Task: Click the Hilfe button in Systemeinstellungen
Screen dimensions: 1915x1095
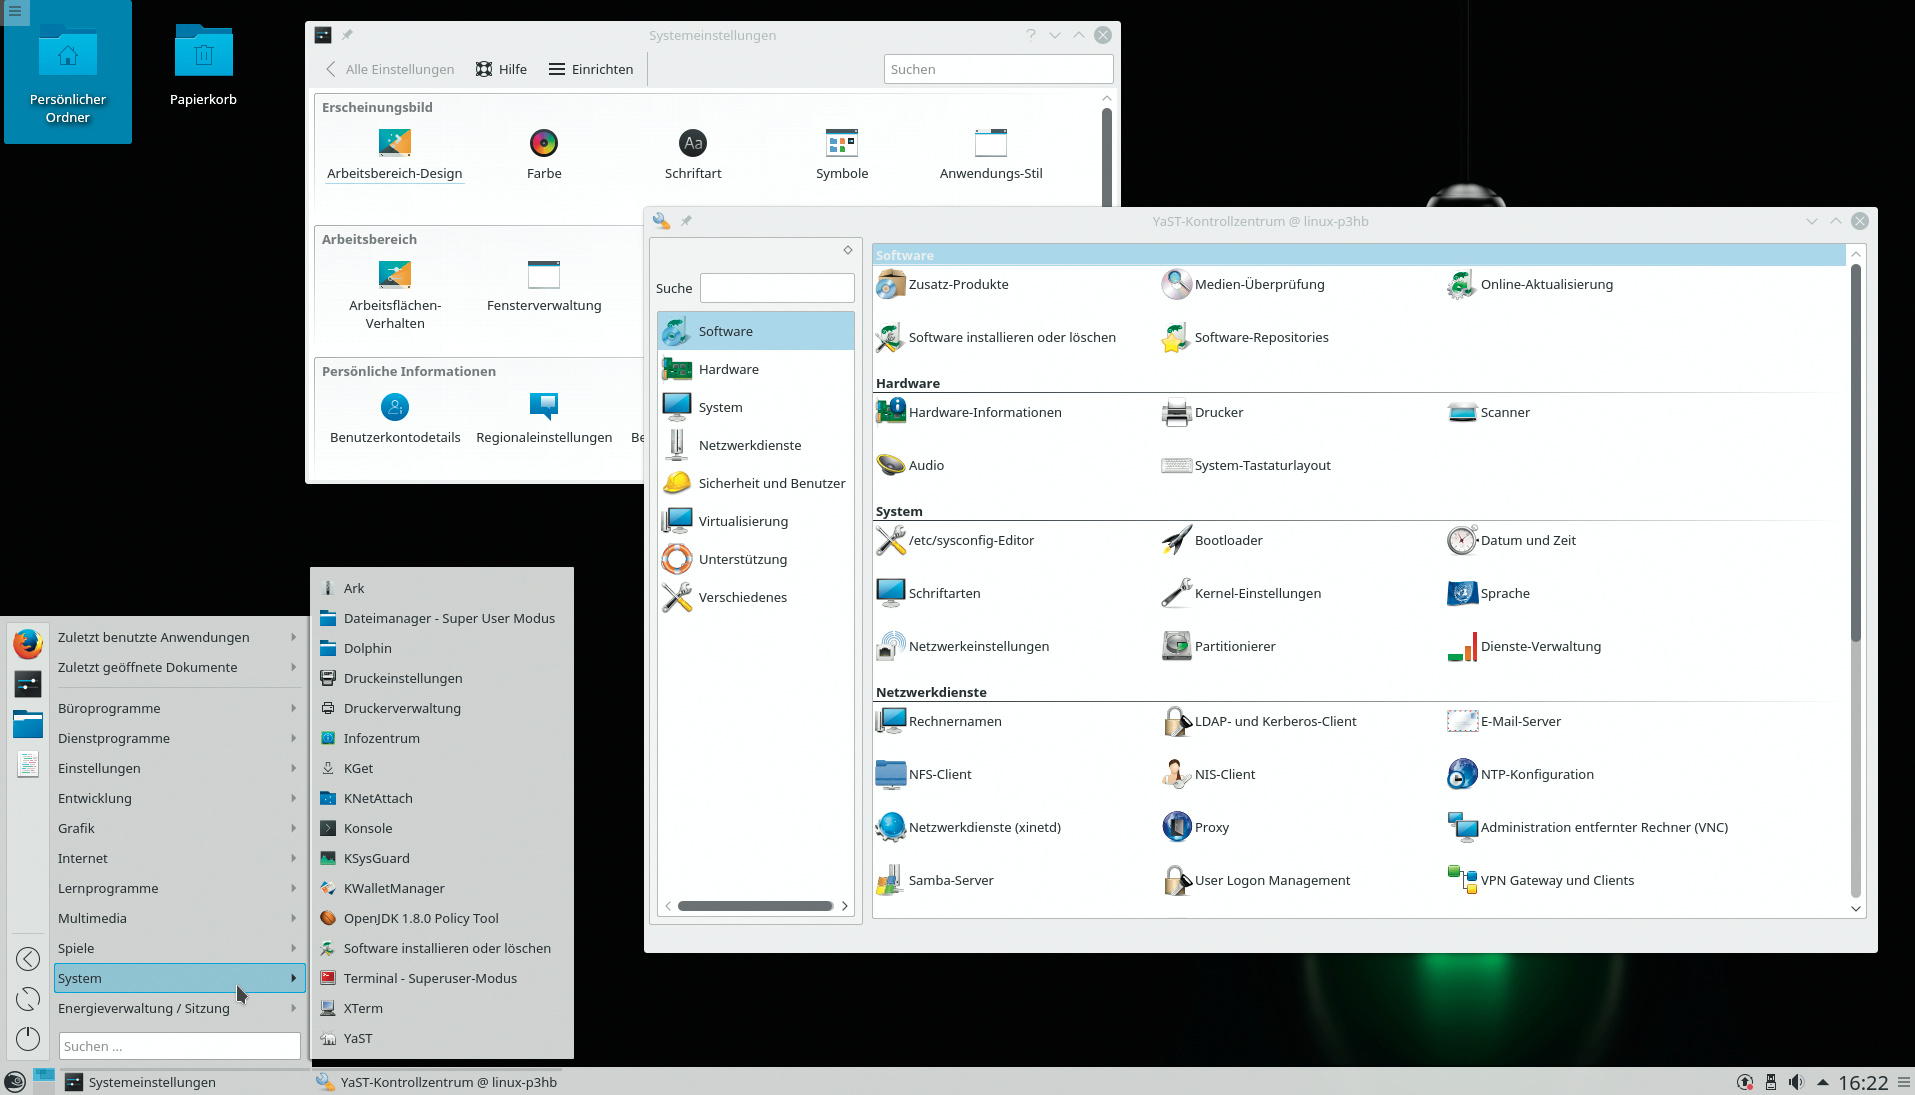Action: [x=501, y=69]
